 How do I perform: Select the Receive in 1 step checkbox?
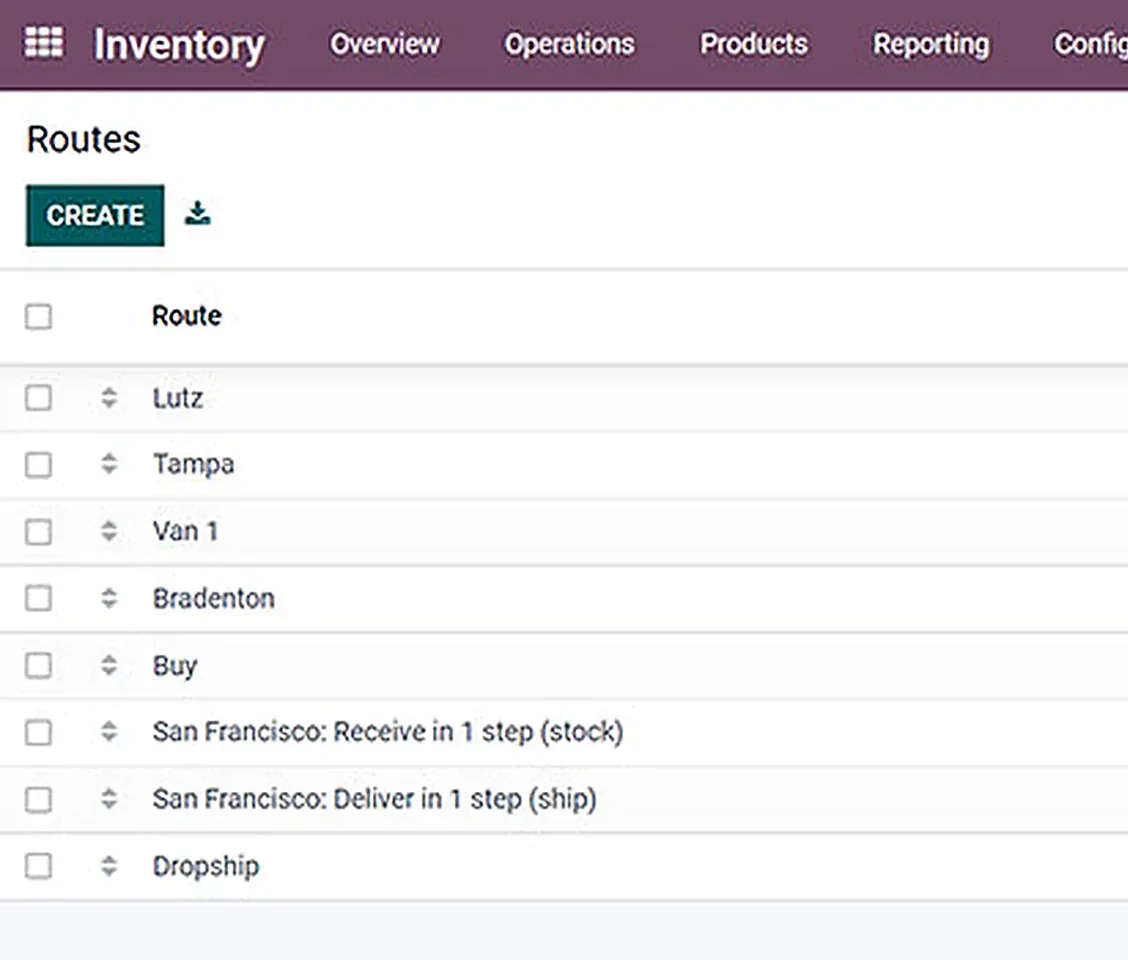pyautogui.click(x=38, y=733)
